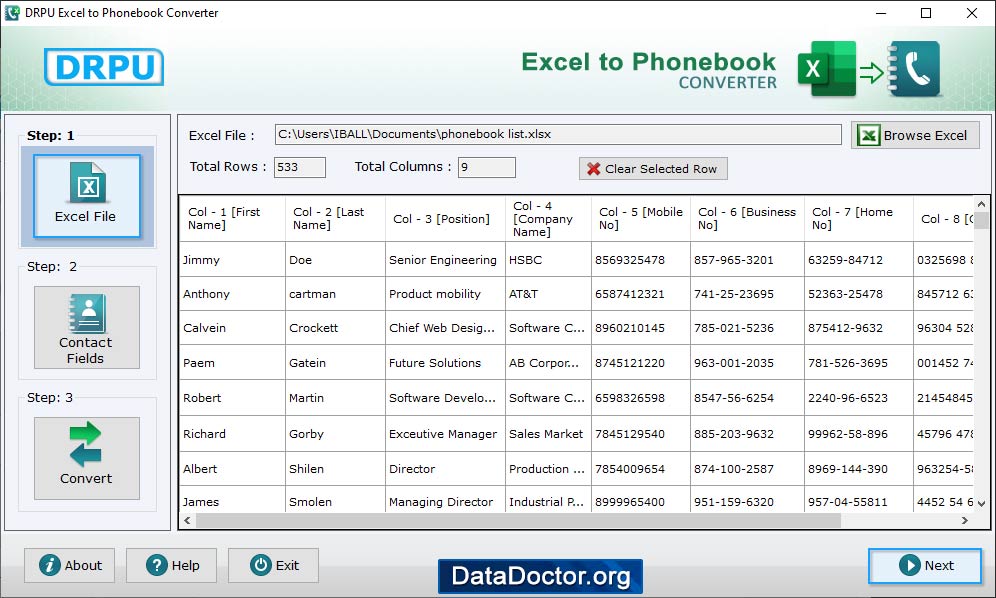
Task: Click the Total Rows field showing 533
Action: 300,167
